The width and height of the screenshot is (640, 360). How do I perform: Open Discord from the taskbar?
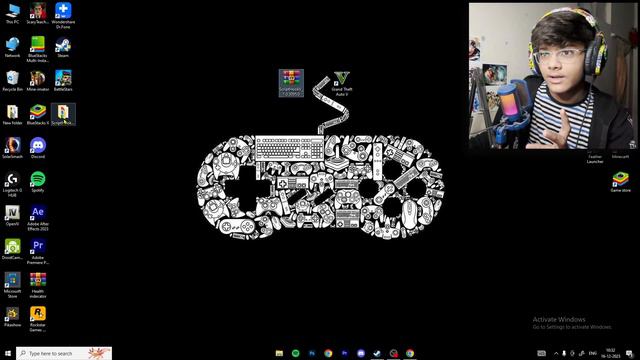coord(361,353)
